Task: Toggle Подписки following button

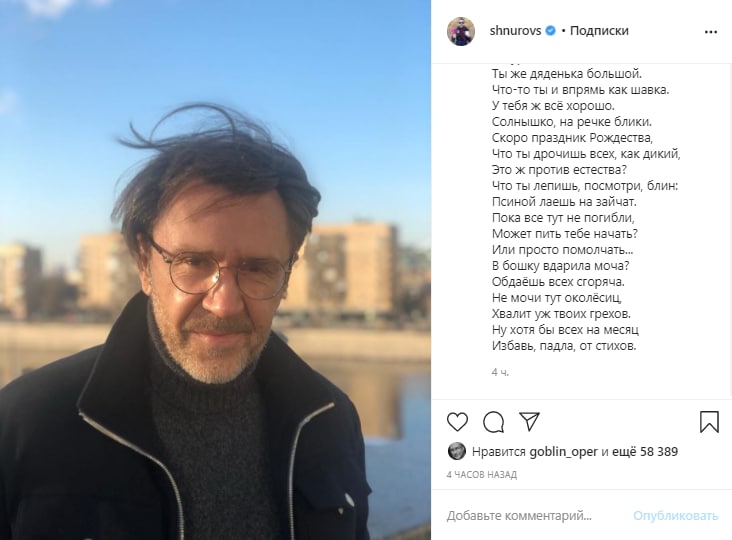Action: [x=599, y=31]
